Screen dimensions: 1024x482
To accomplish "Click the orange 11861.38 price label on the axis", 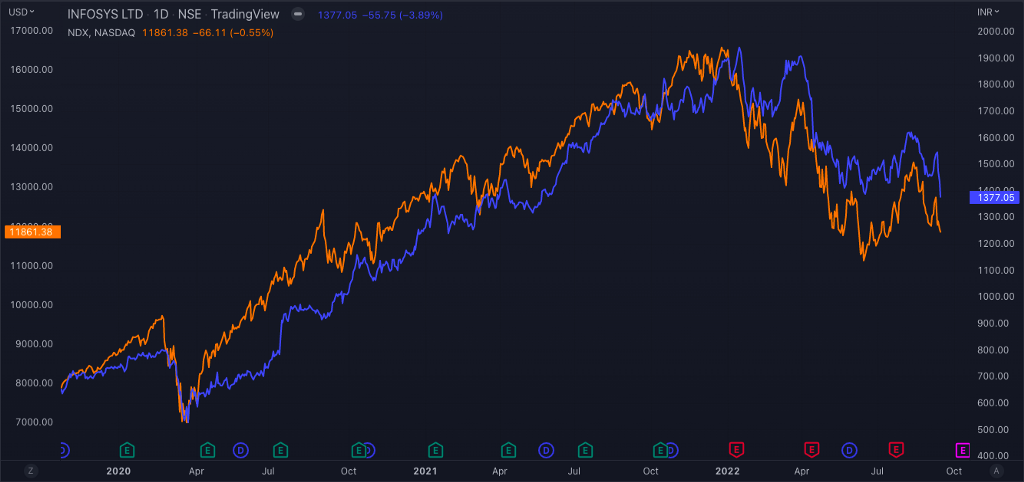I will 33,231.
